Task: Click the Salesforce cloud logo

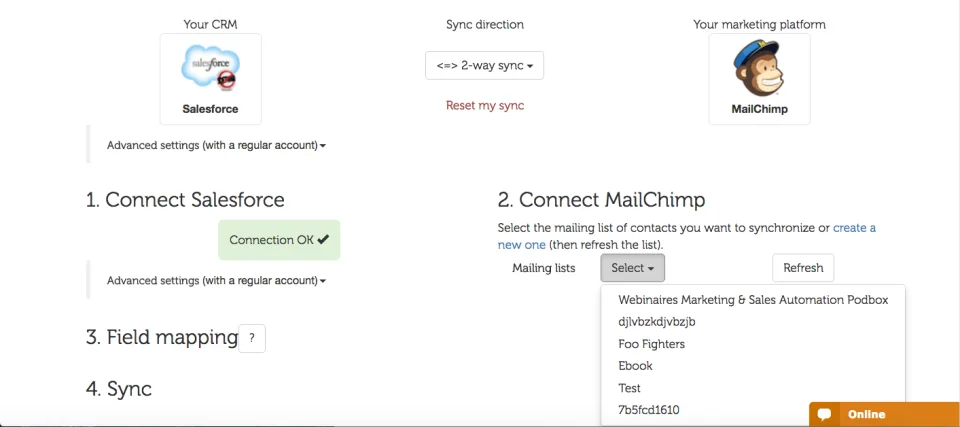Action: 210,67
